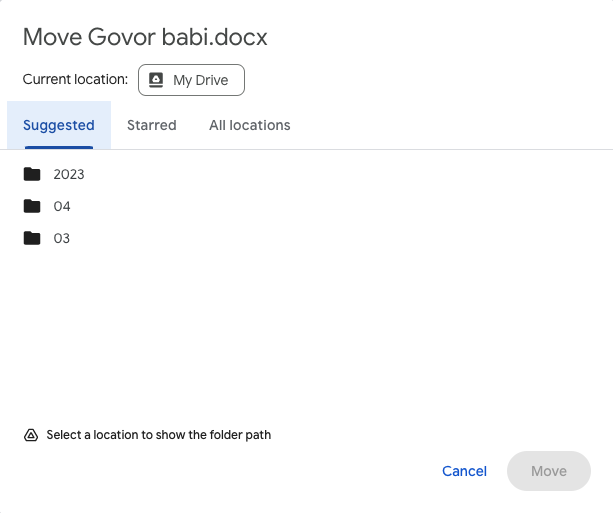Switch to the Starred tab

click(x=152, y=125)
